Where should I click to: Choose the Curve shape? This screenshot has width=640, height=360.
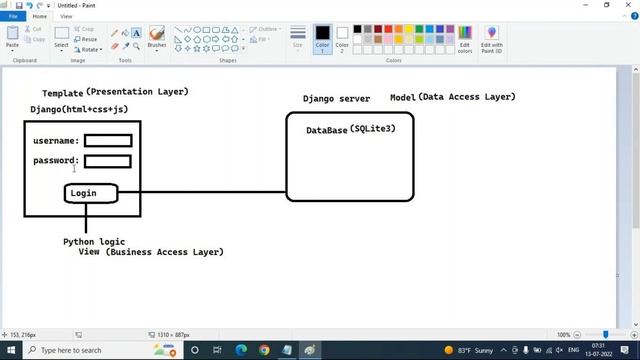pyautogui.click(x=187, y=30)
